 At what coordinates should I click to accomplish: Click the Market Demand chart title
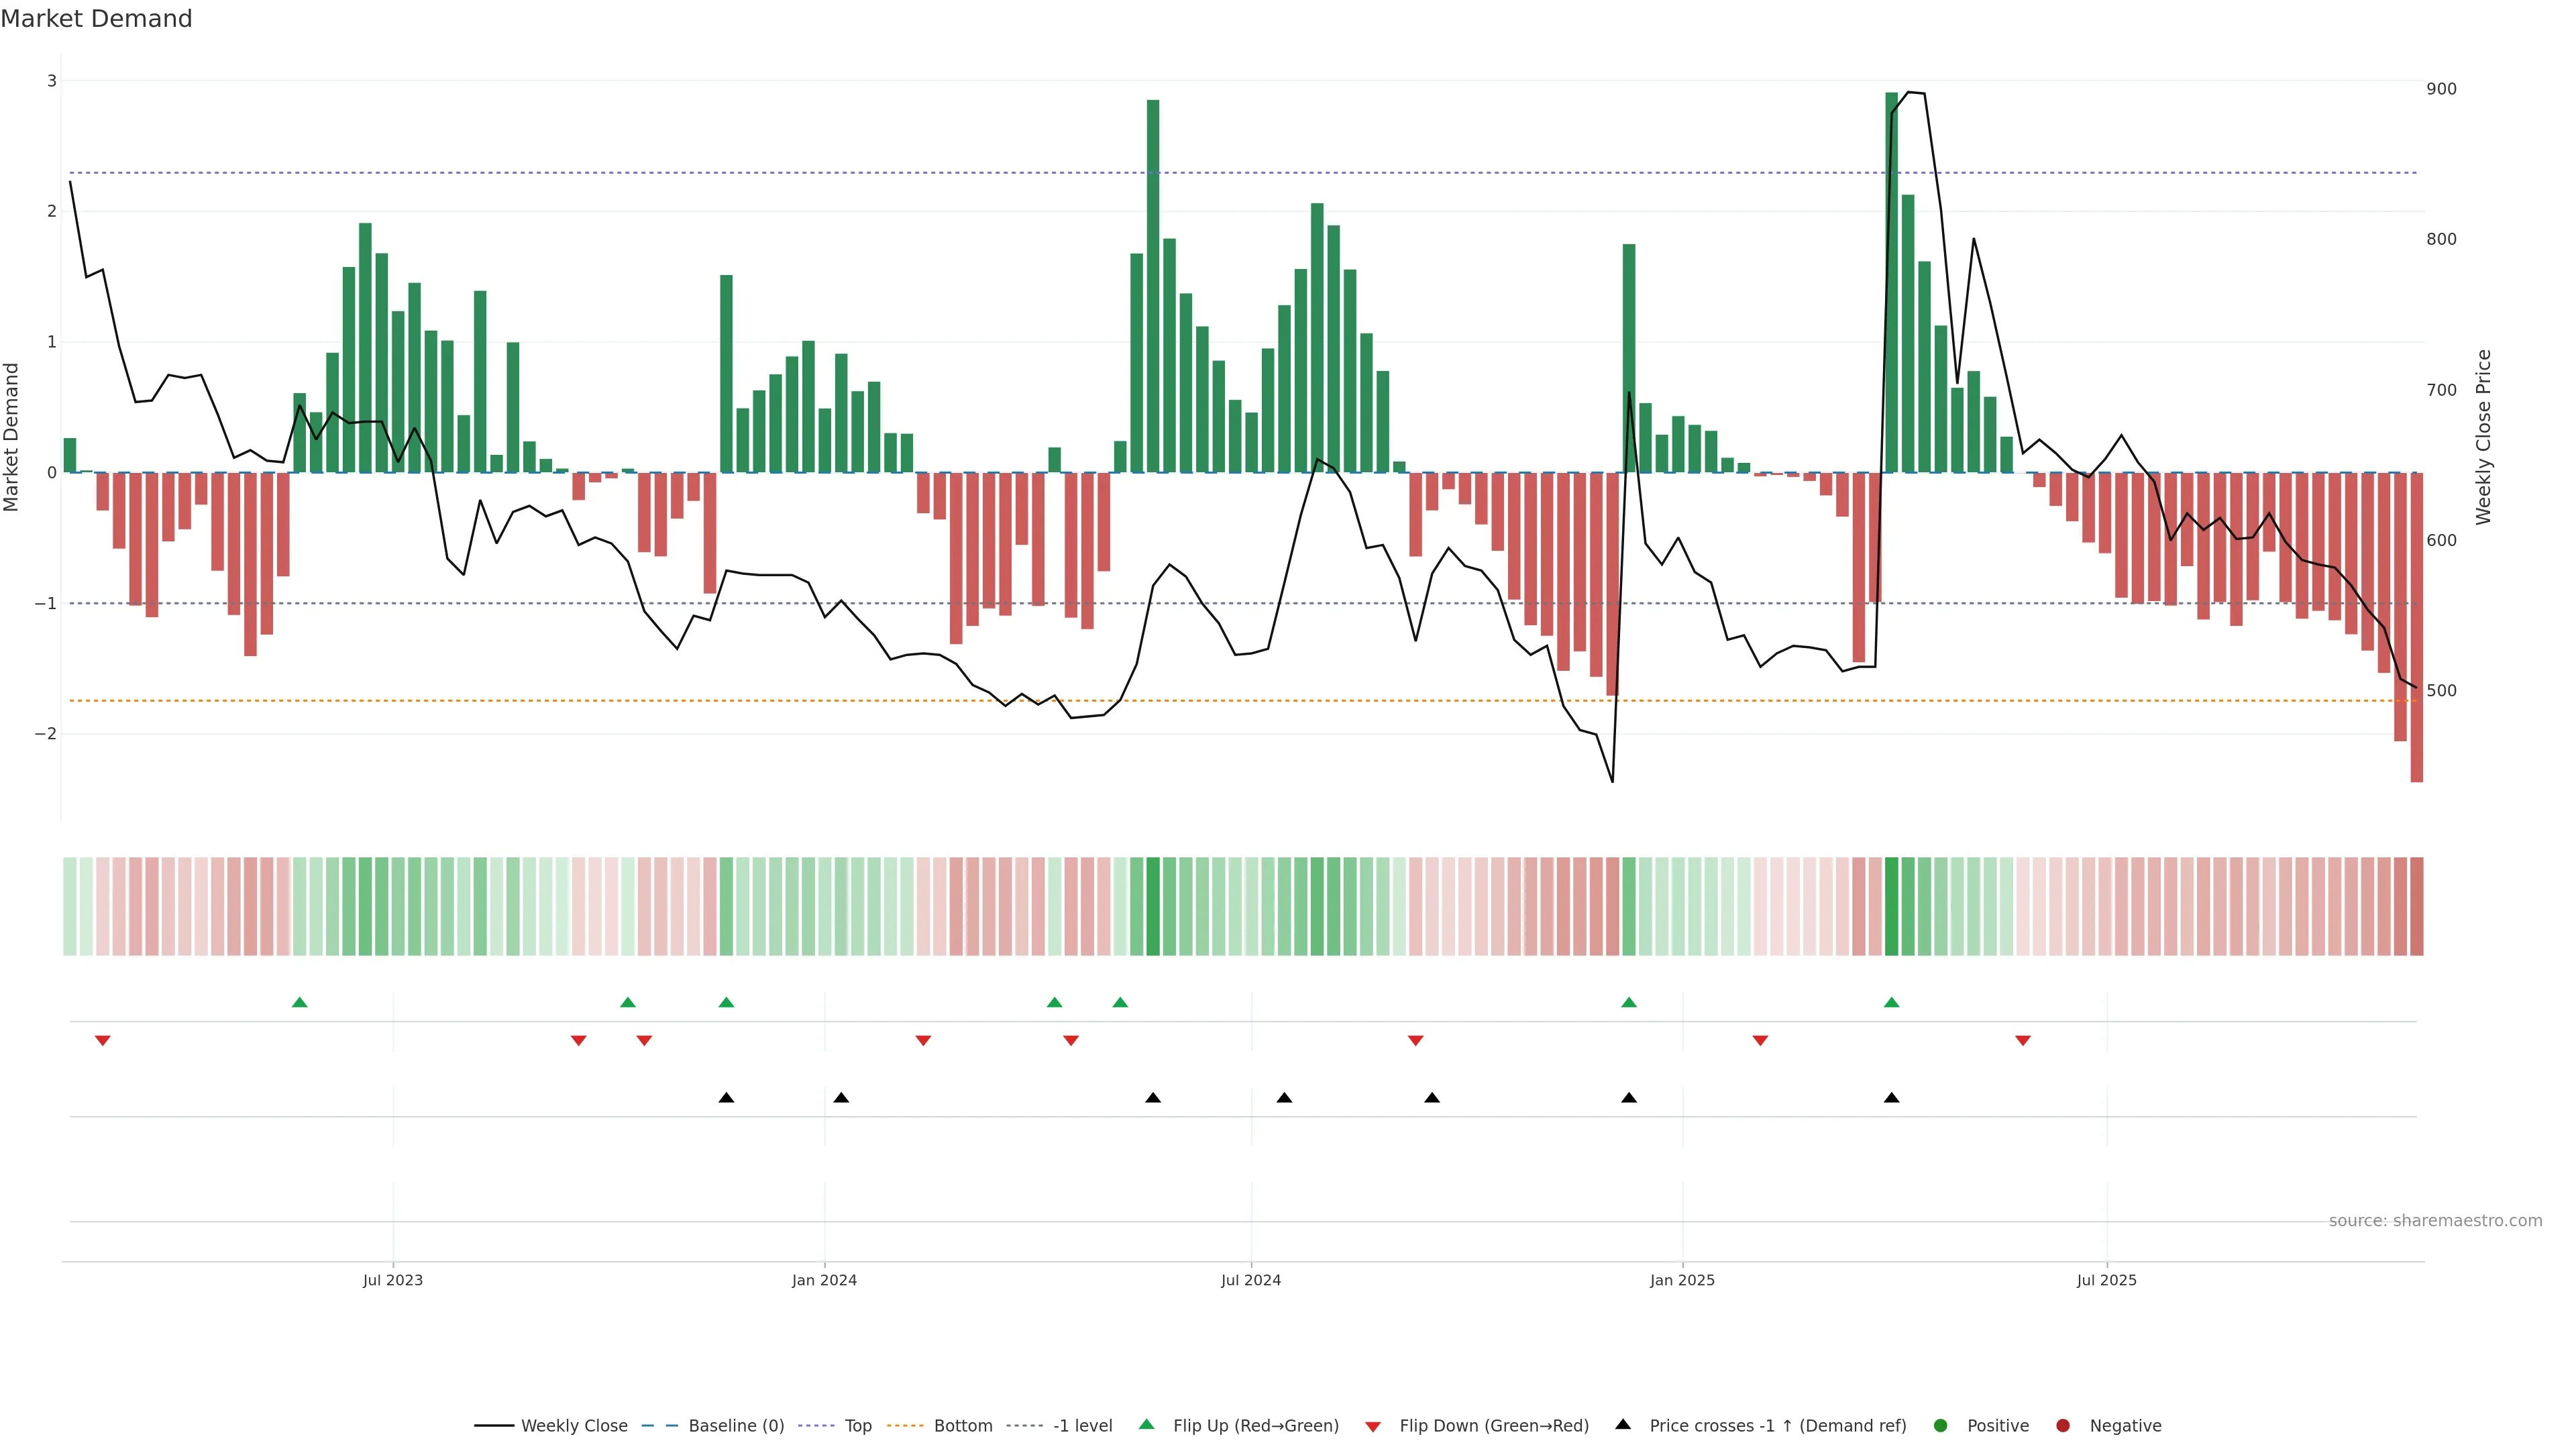[96, 19]
